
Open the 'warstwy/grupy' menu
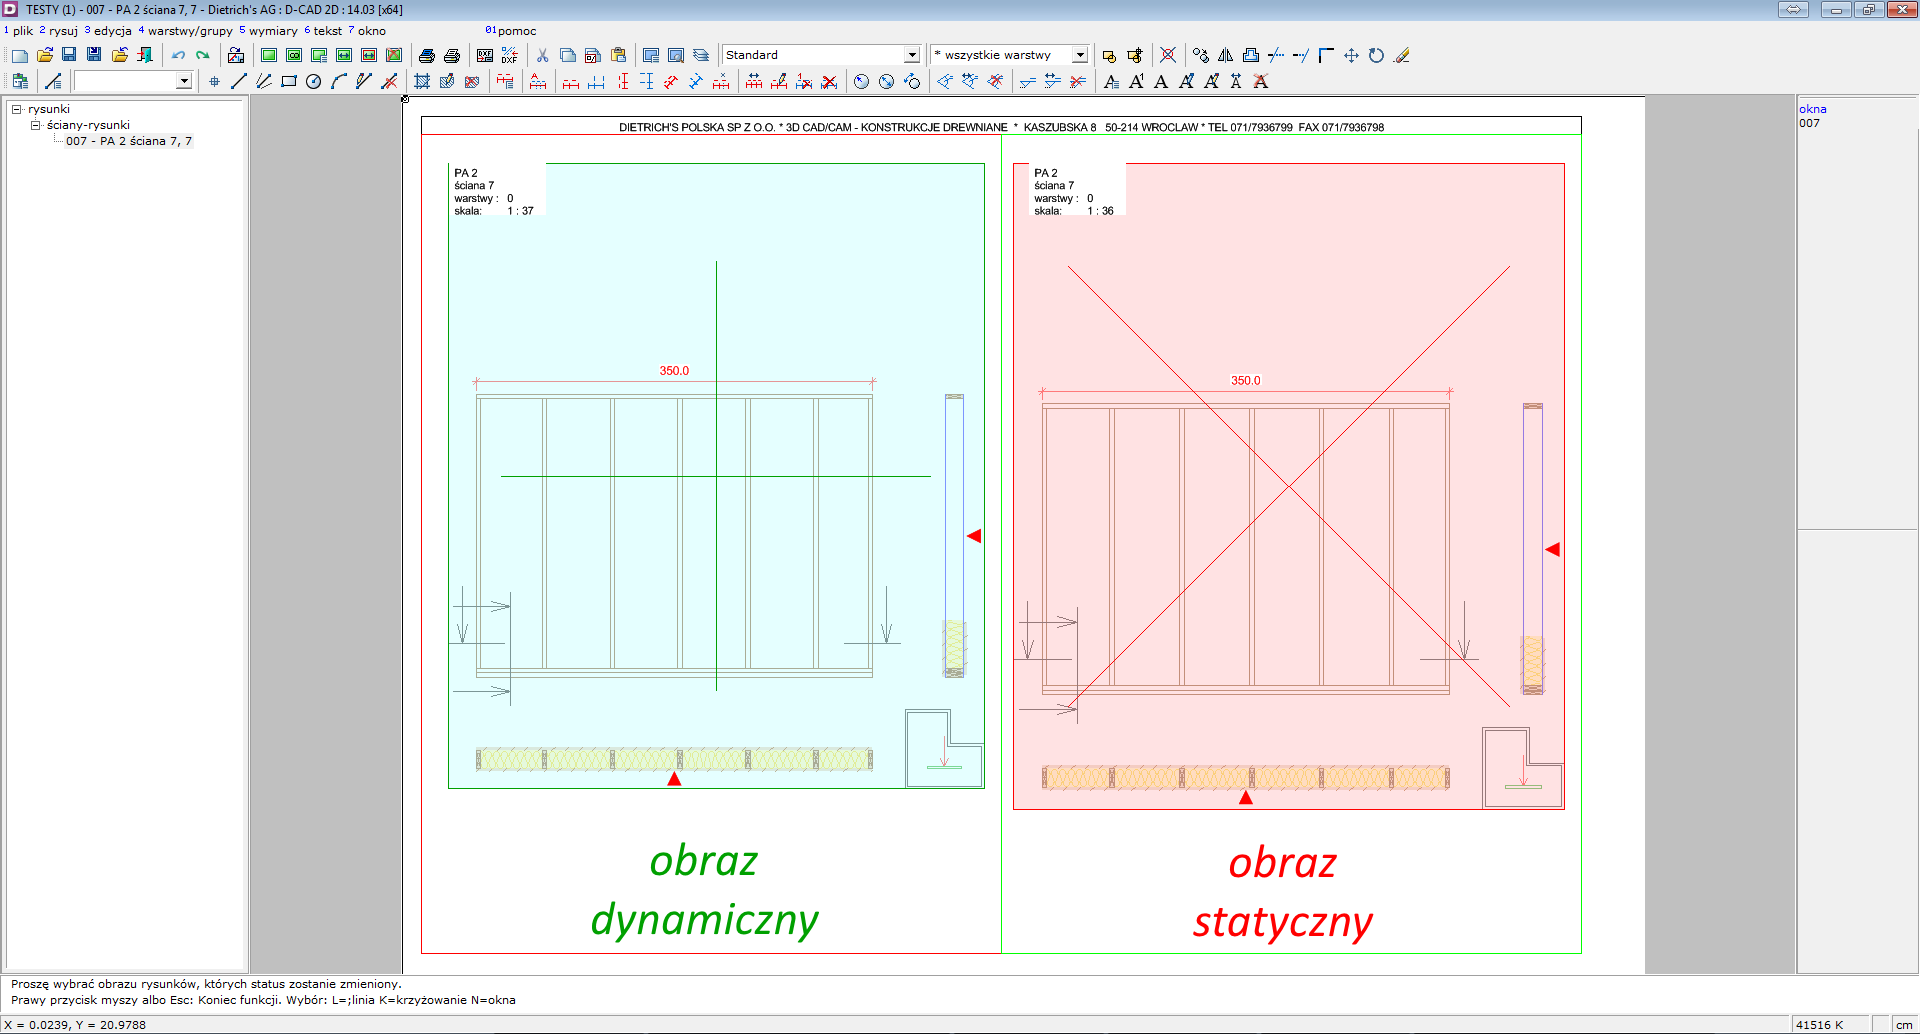point(189,31)
